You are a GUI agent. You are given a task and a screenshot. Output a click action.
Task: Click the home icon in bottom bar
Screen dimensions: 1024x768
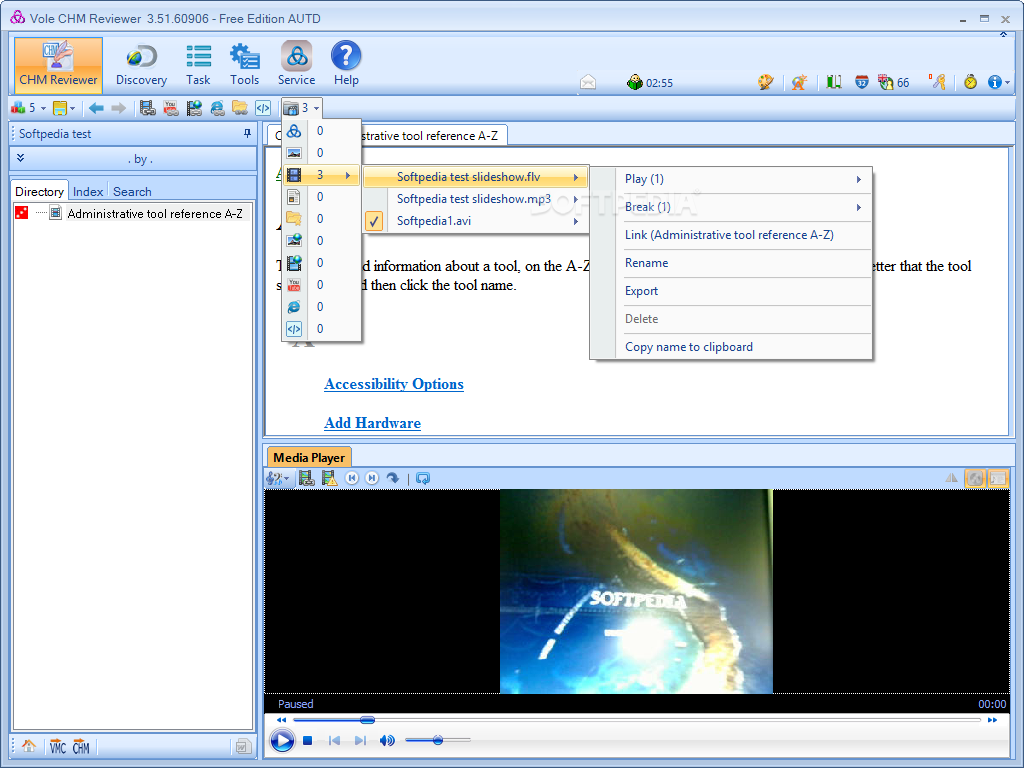(x=29, y=746)
